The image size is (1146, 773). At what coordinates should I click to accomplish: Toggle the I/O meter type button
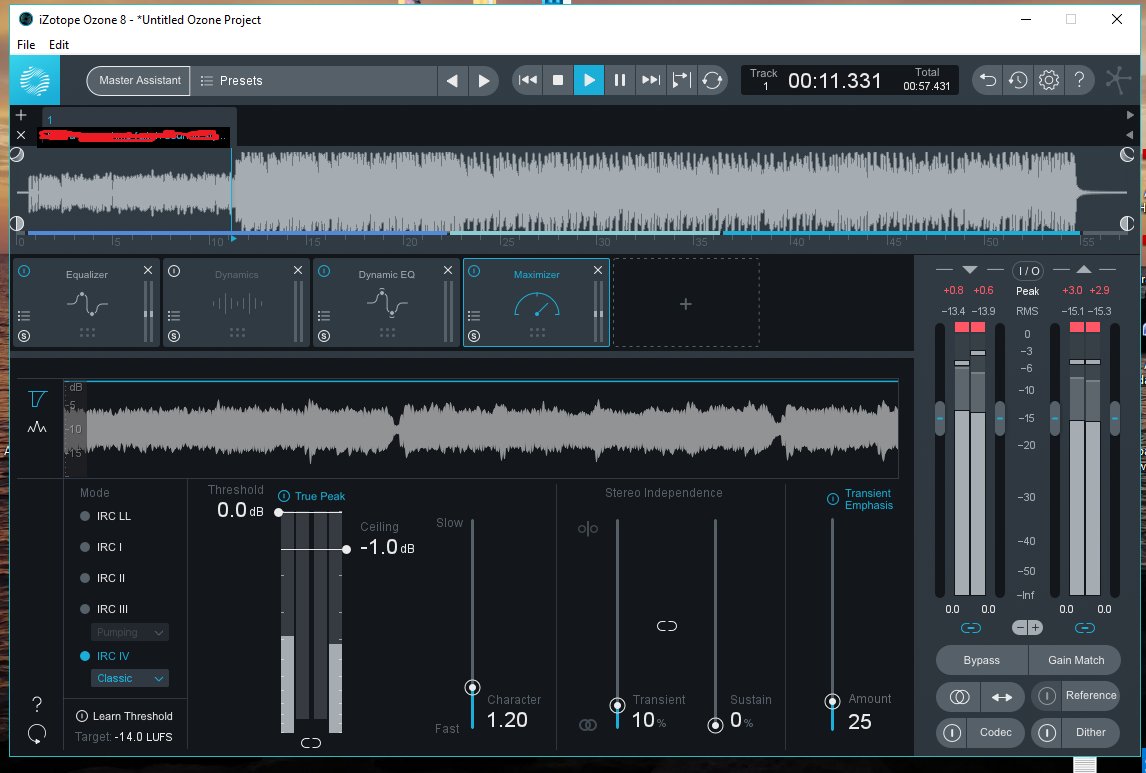[1028, 271]
